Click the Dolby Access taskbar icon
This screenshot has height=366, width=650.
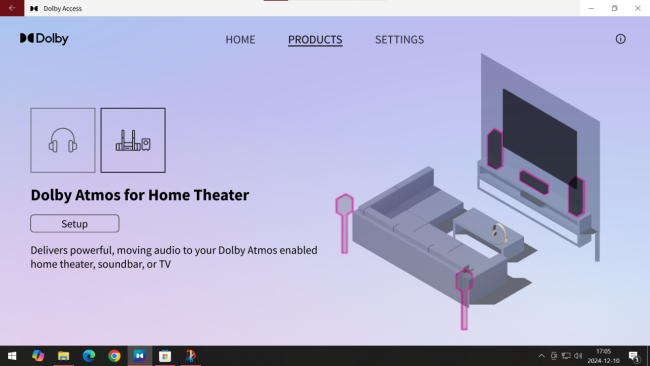pyautogui.click(x=140, y=356)
